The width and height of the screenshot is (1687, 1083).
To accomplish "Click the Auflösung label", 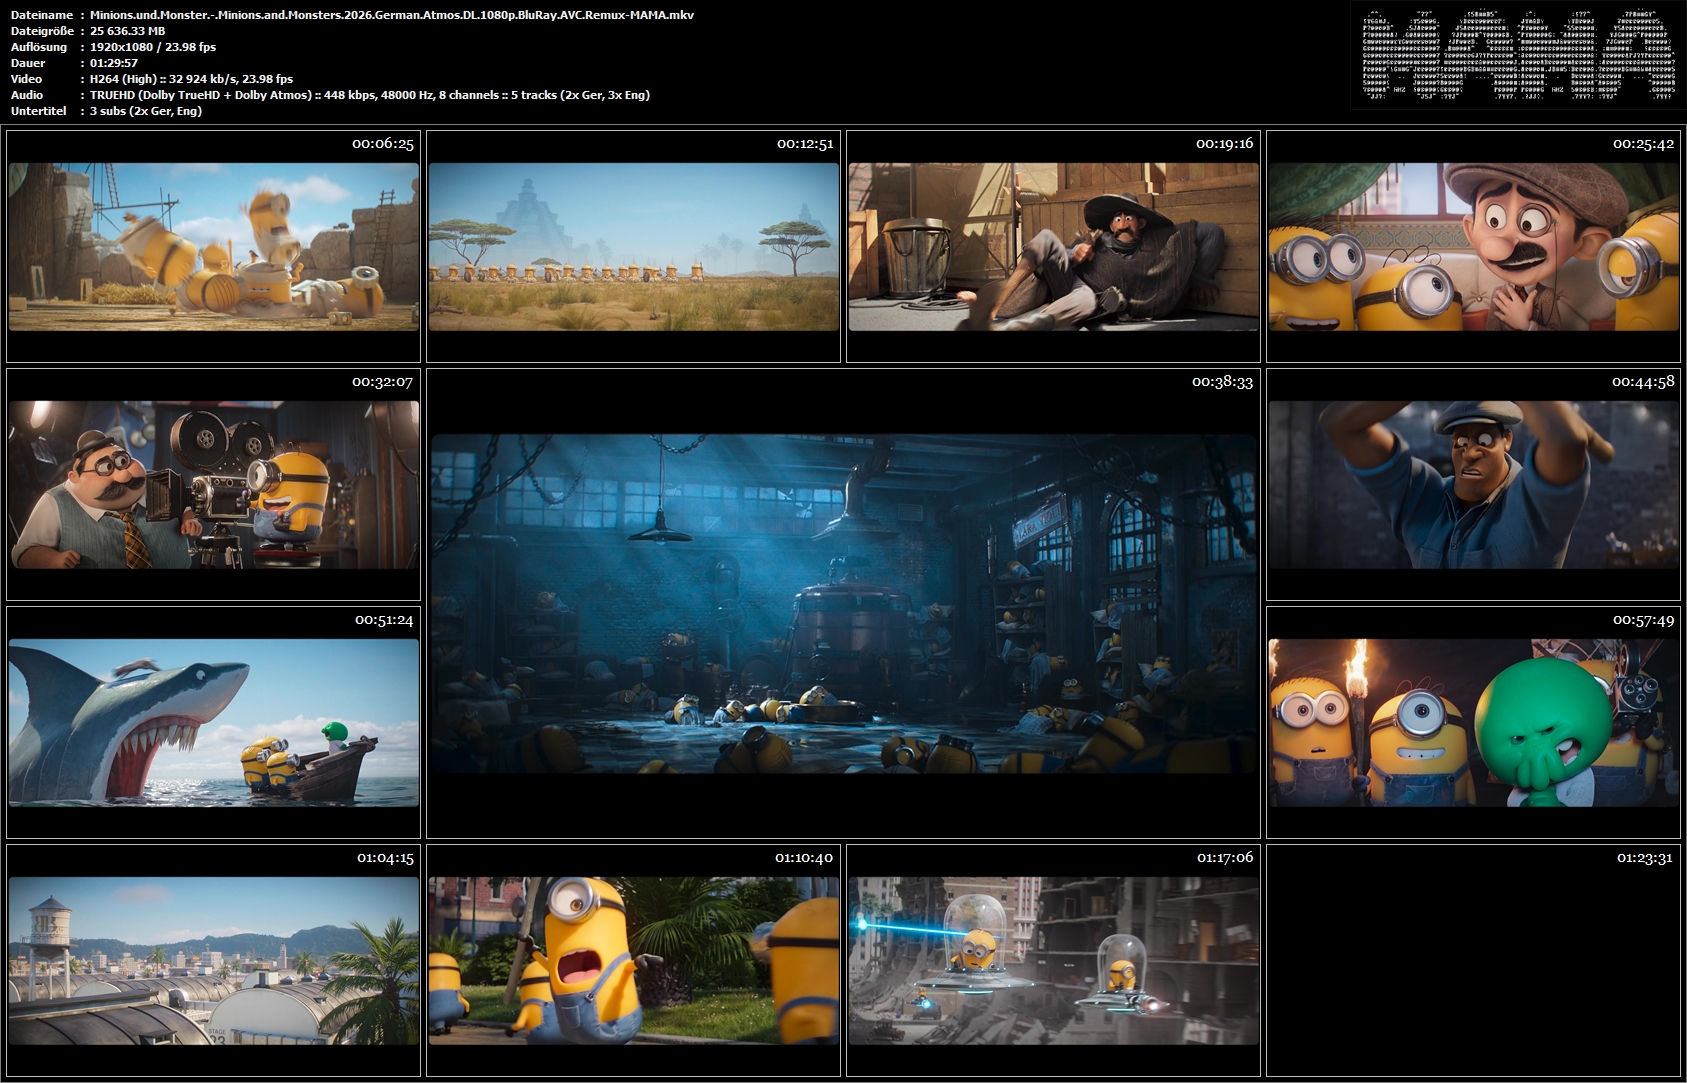I will coord(38,47).
